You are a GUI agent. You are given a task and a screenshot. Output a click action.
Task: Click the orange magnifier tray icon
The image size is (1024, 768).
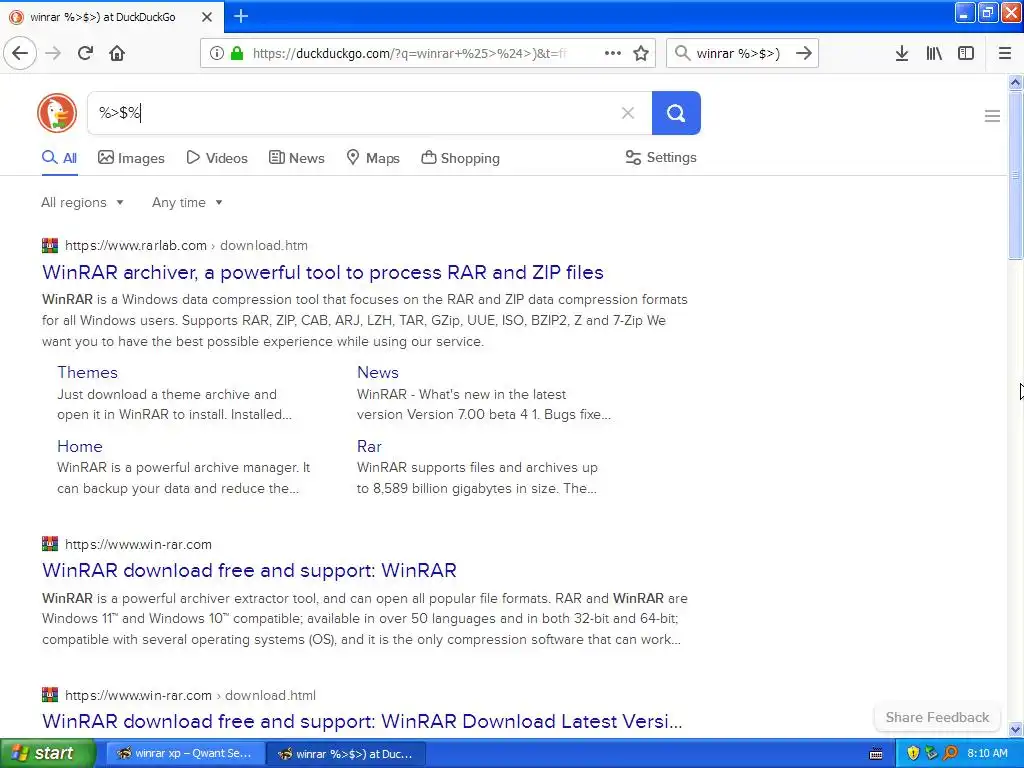click(950, 753)
